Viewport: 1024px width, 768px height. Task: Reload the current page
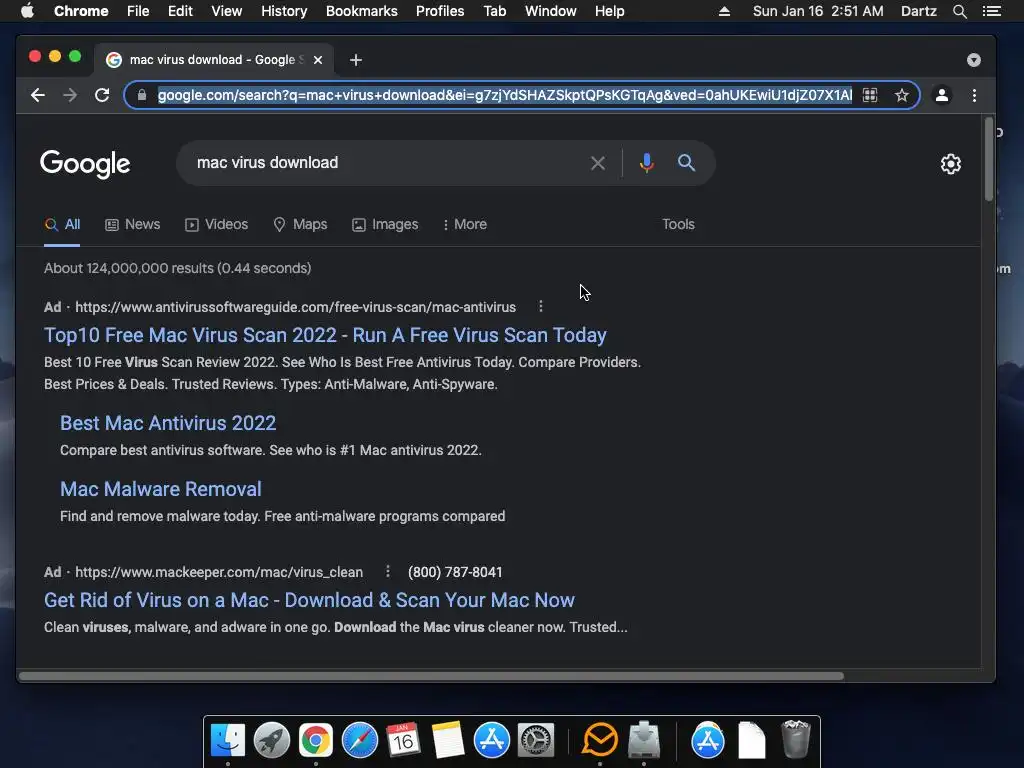click(102, 95)
